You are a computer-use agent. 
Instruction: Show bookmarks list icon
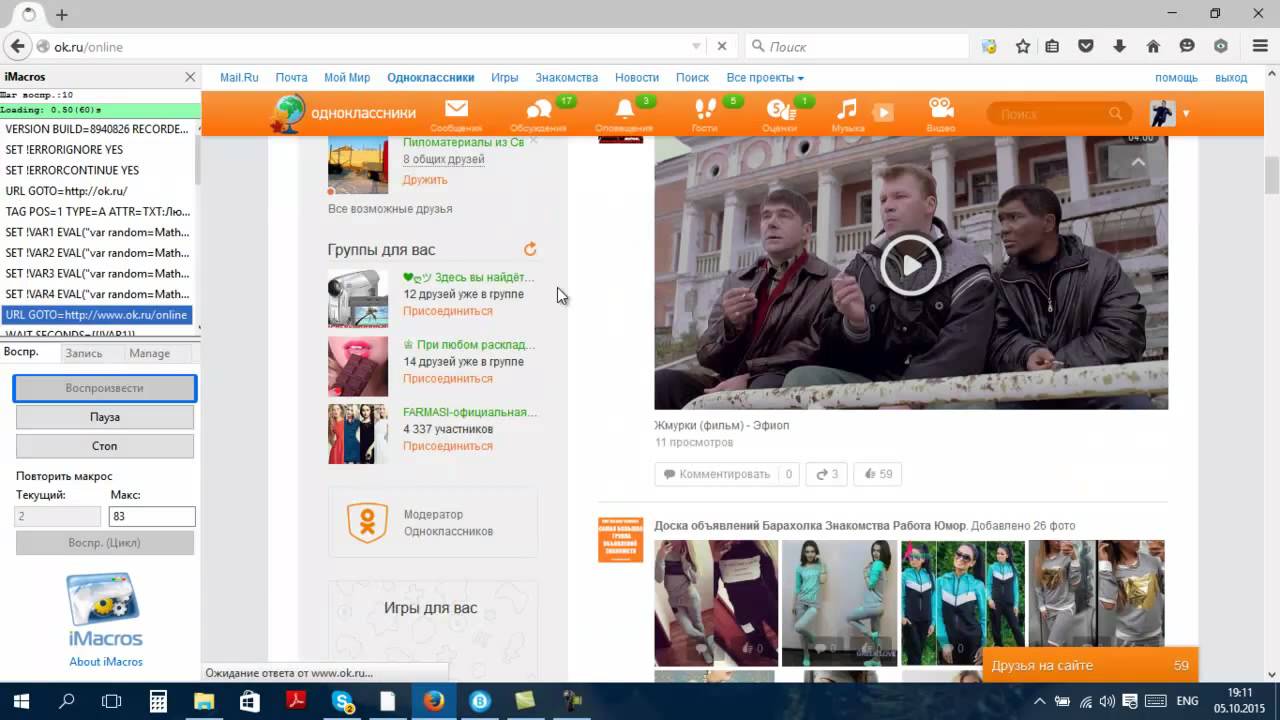point(1052,46)
